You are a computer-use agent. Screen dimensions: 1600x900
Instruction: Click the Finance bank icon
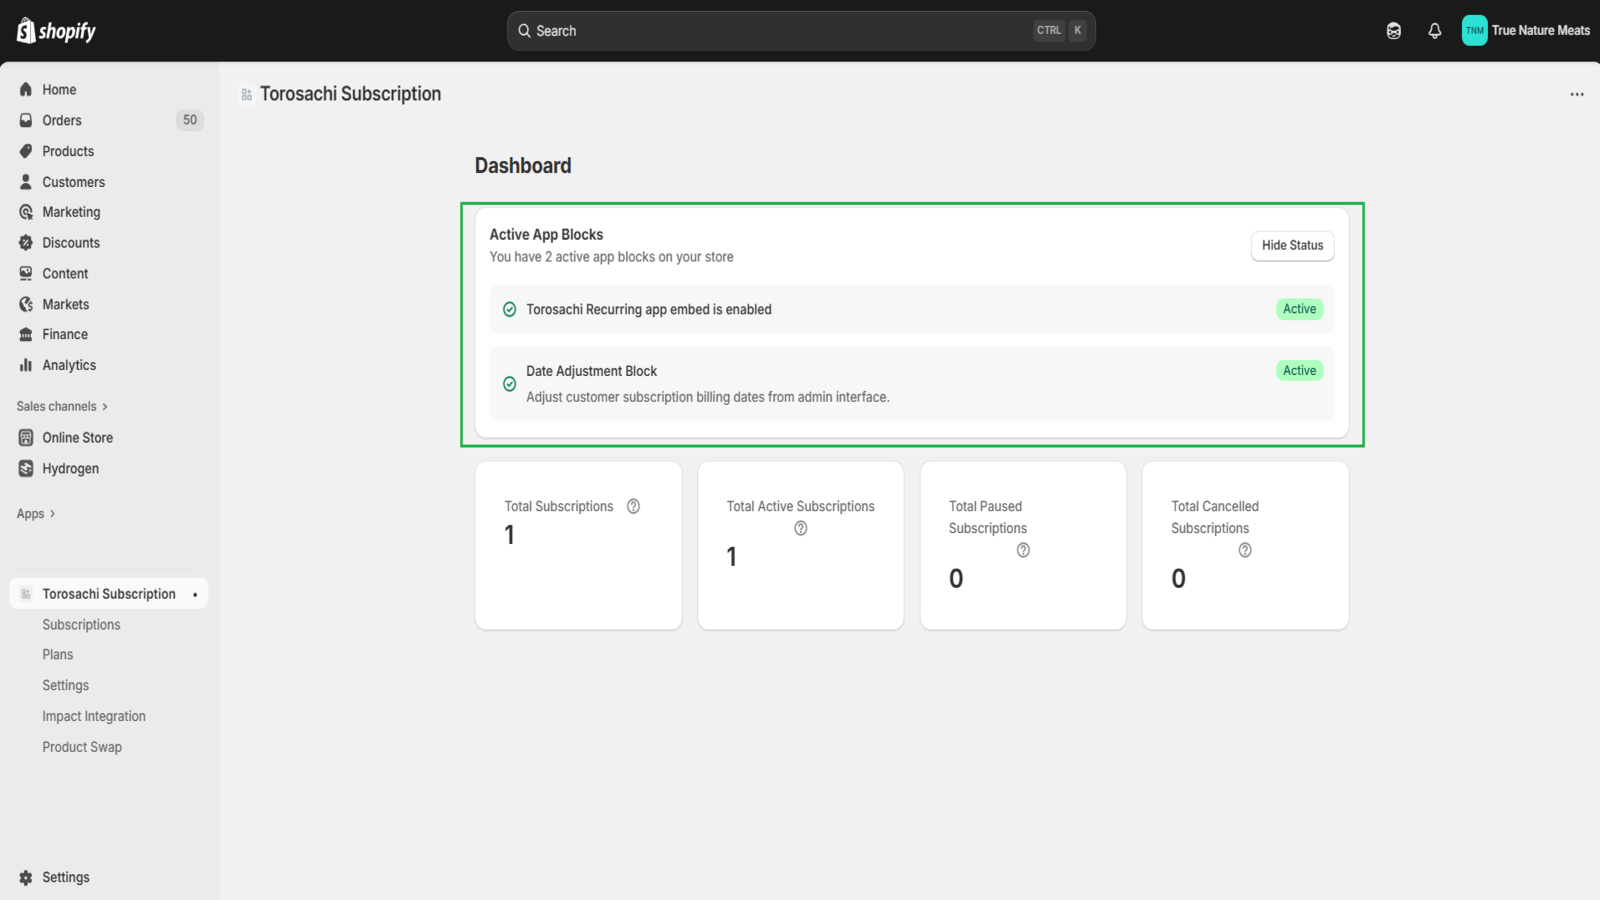click(x=26, y=334)
